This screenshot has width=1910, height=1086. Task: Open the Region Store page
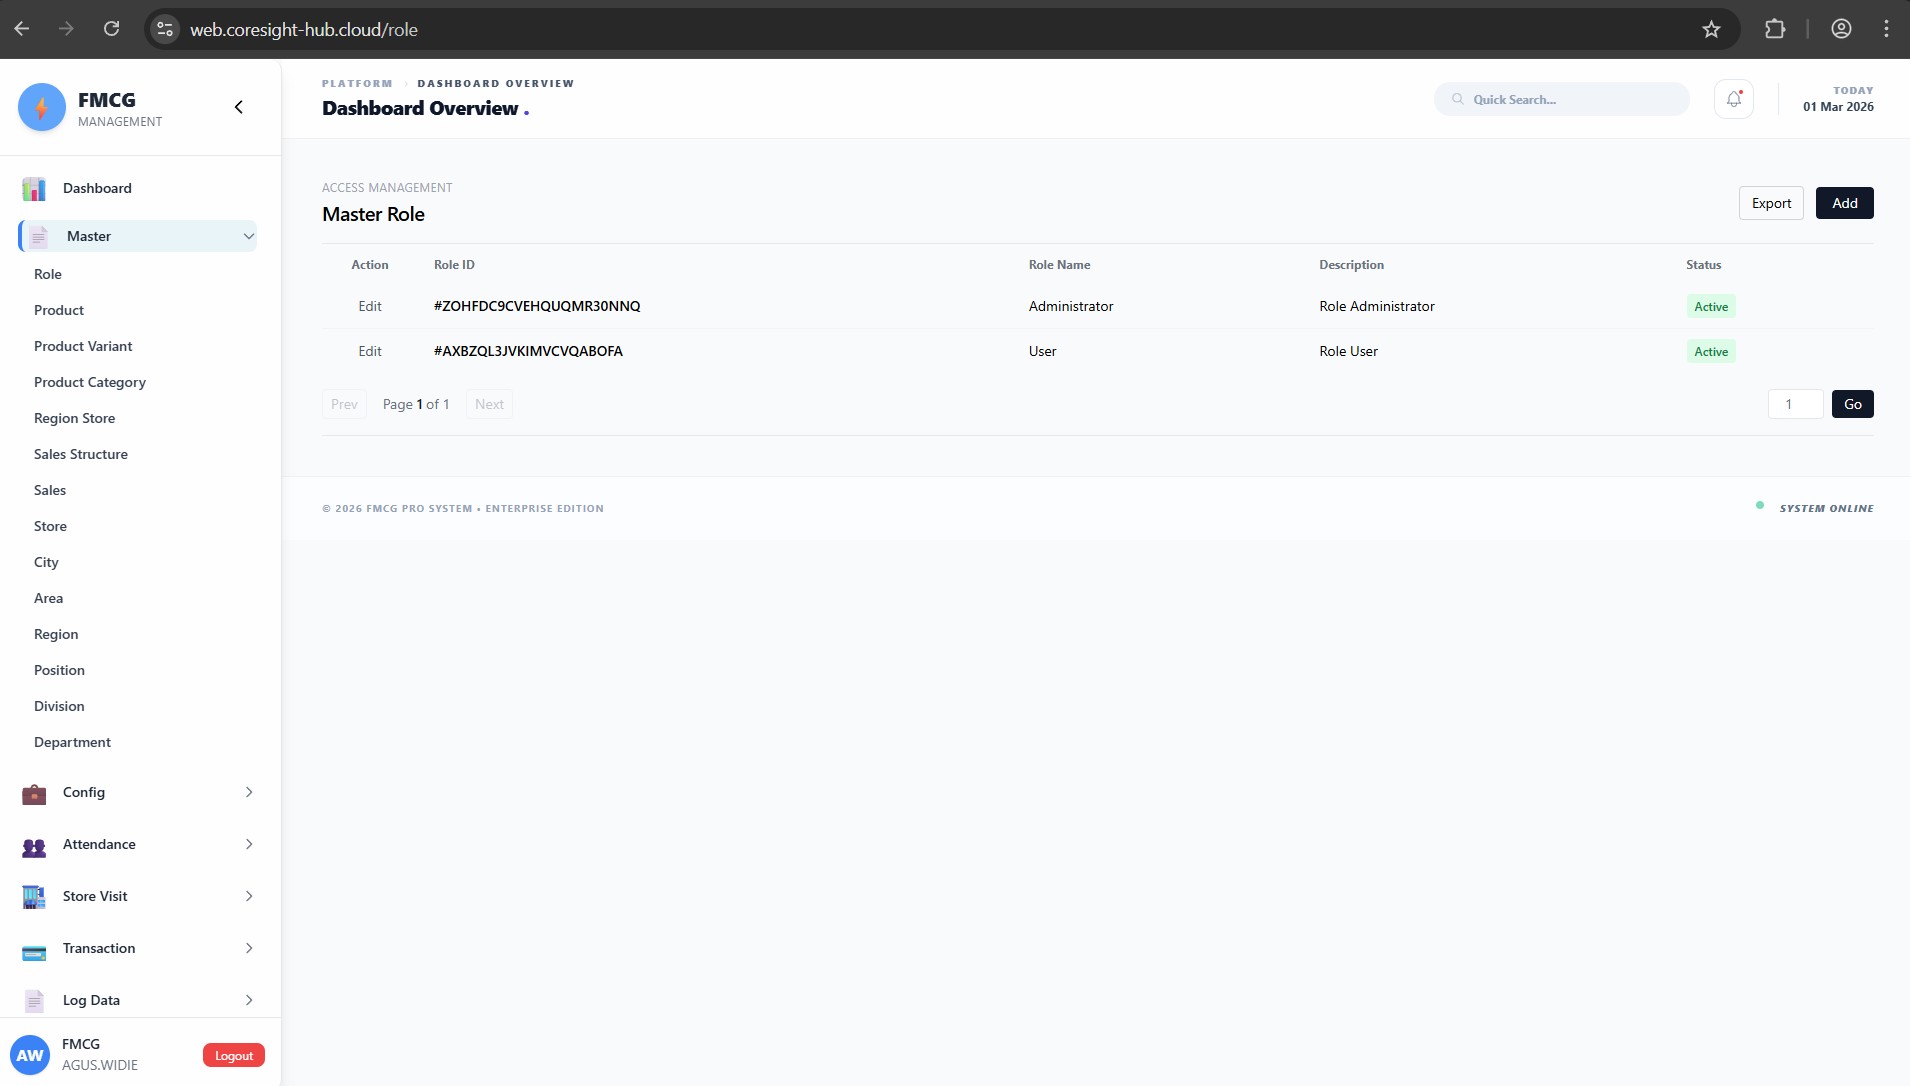(x=74, y=418)
